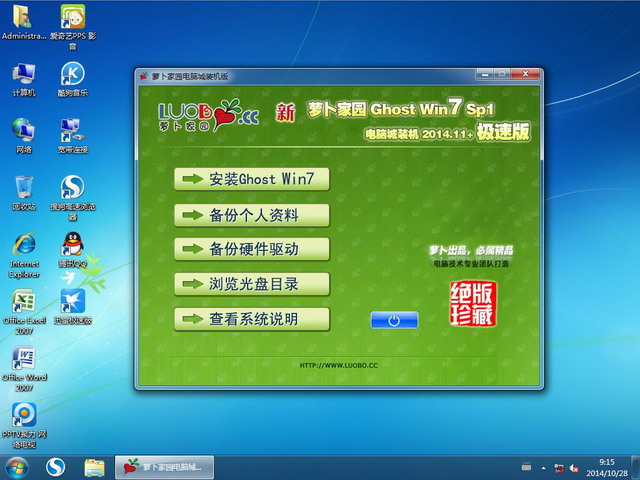Click the 备份硬件驱动 backup drivers button
The image size is (640, 480).
click(x=252, y=249)
